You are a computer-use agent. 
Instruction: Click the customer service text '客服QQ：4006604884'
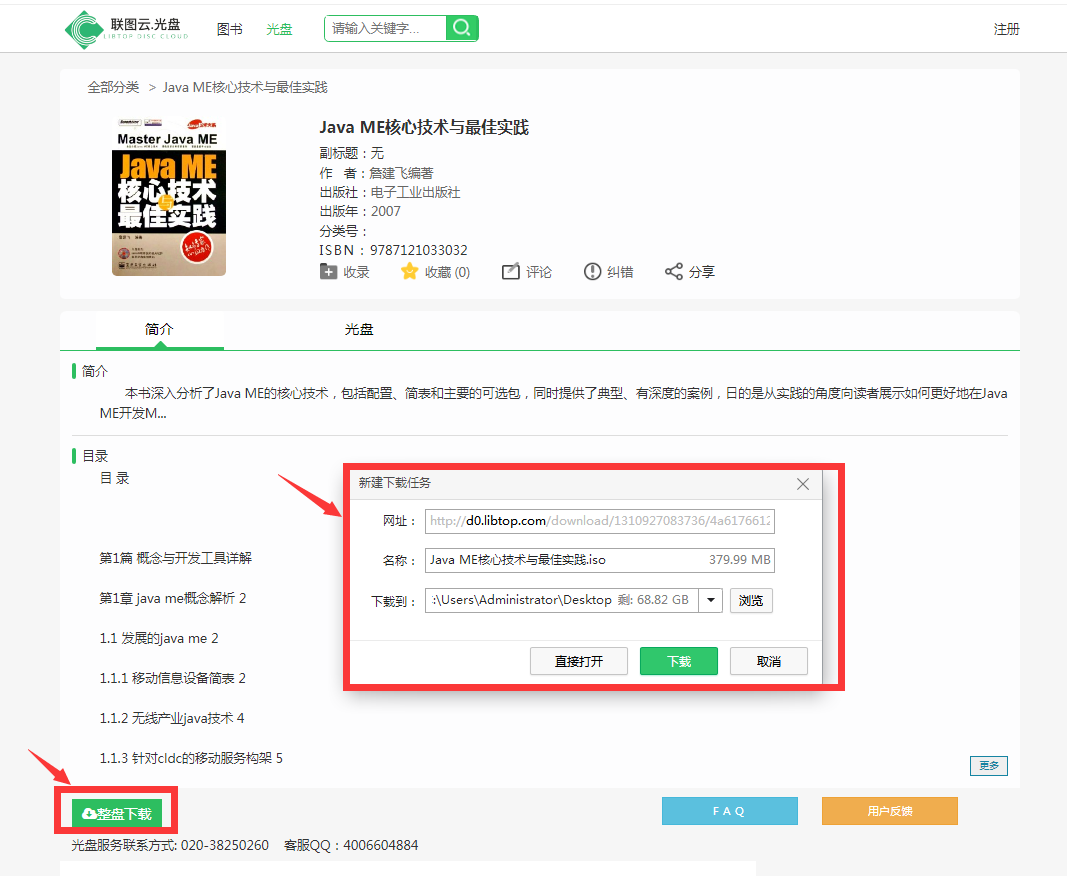(x=351, y=845)
